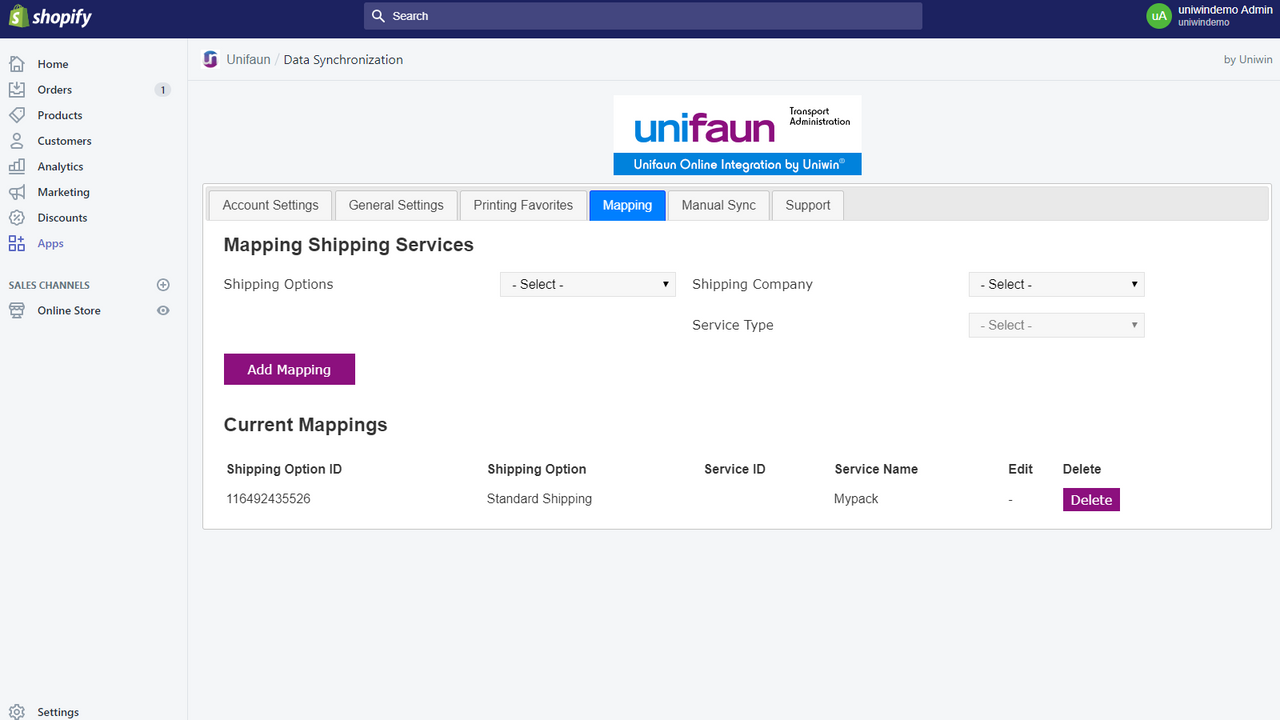This screenshot has height=720, width=1280.
Task: Delete the Standard Shipping mapping
Action: click(x=1091, y=499)
